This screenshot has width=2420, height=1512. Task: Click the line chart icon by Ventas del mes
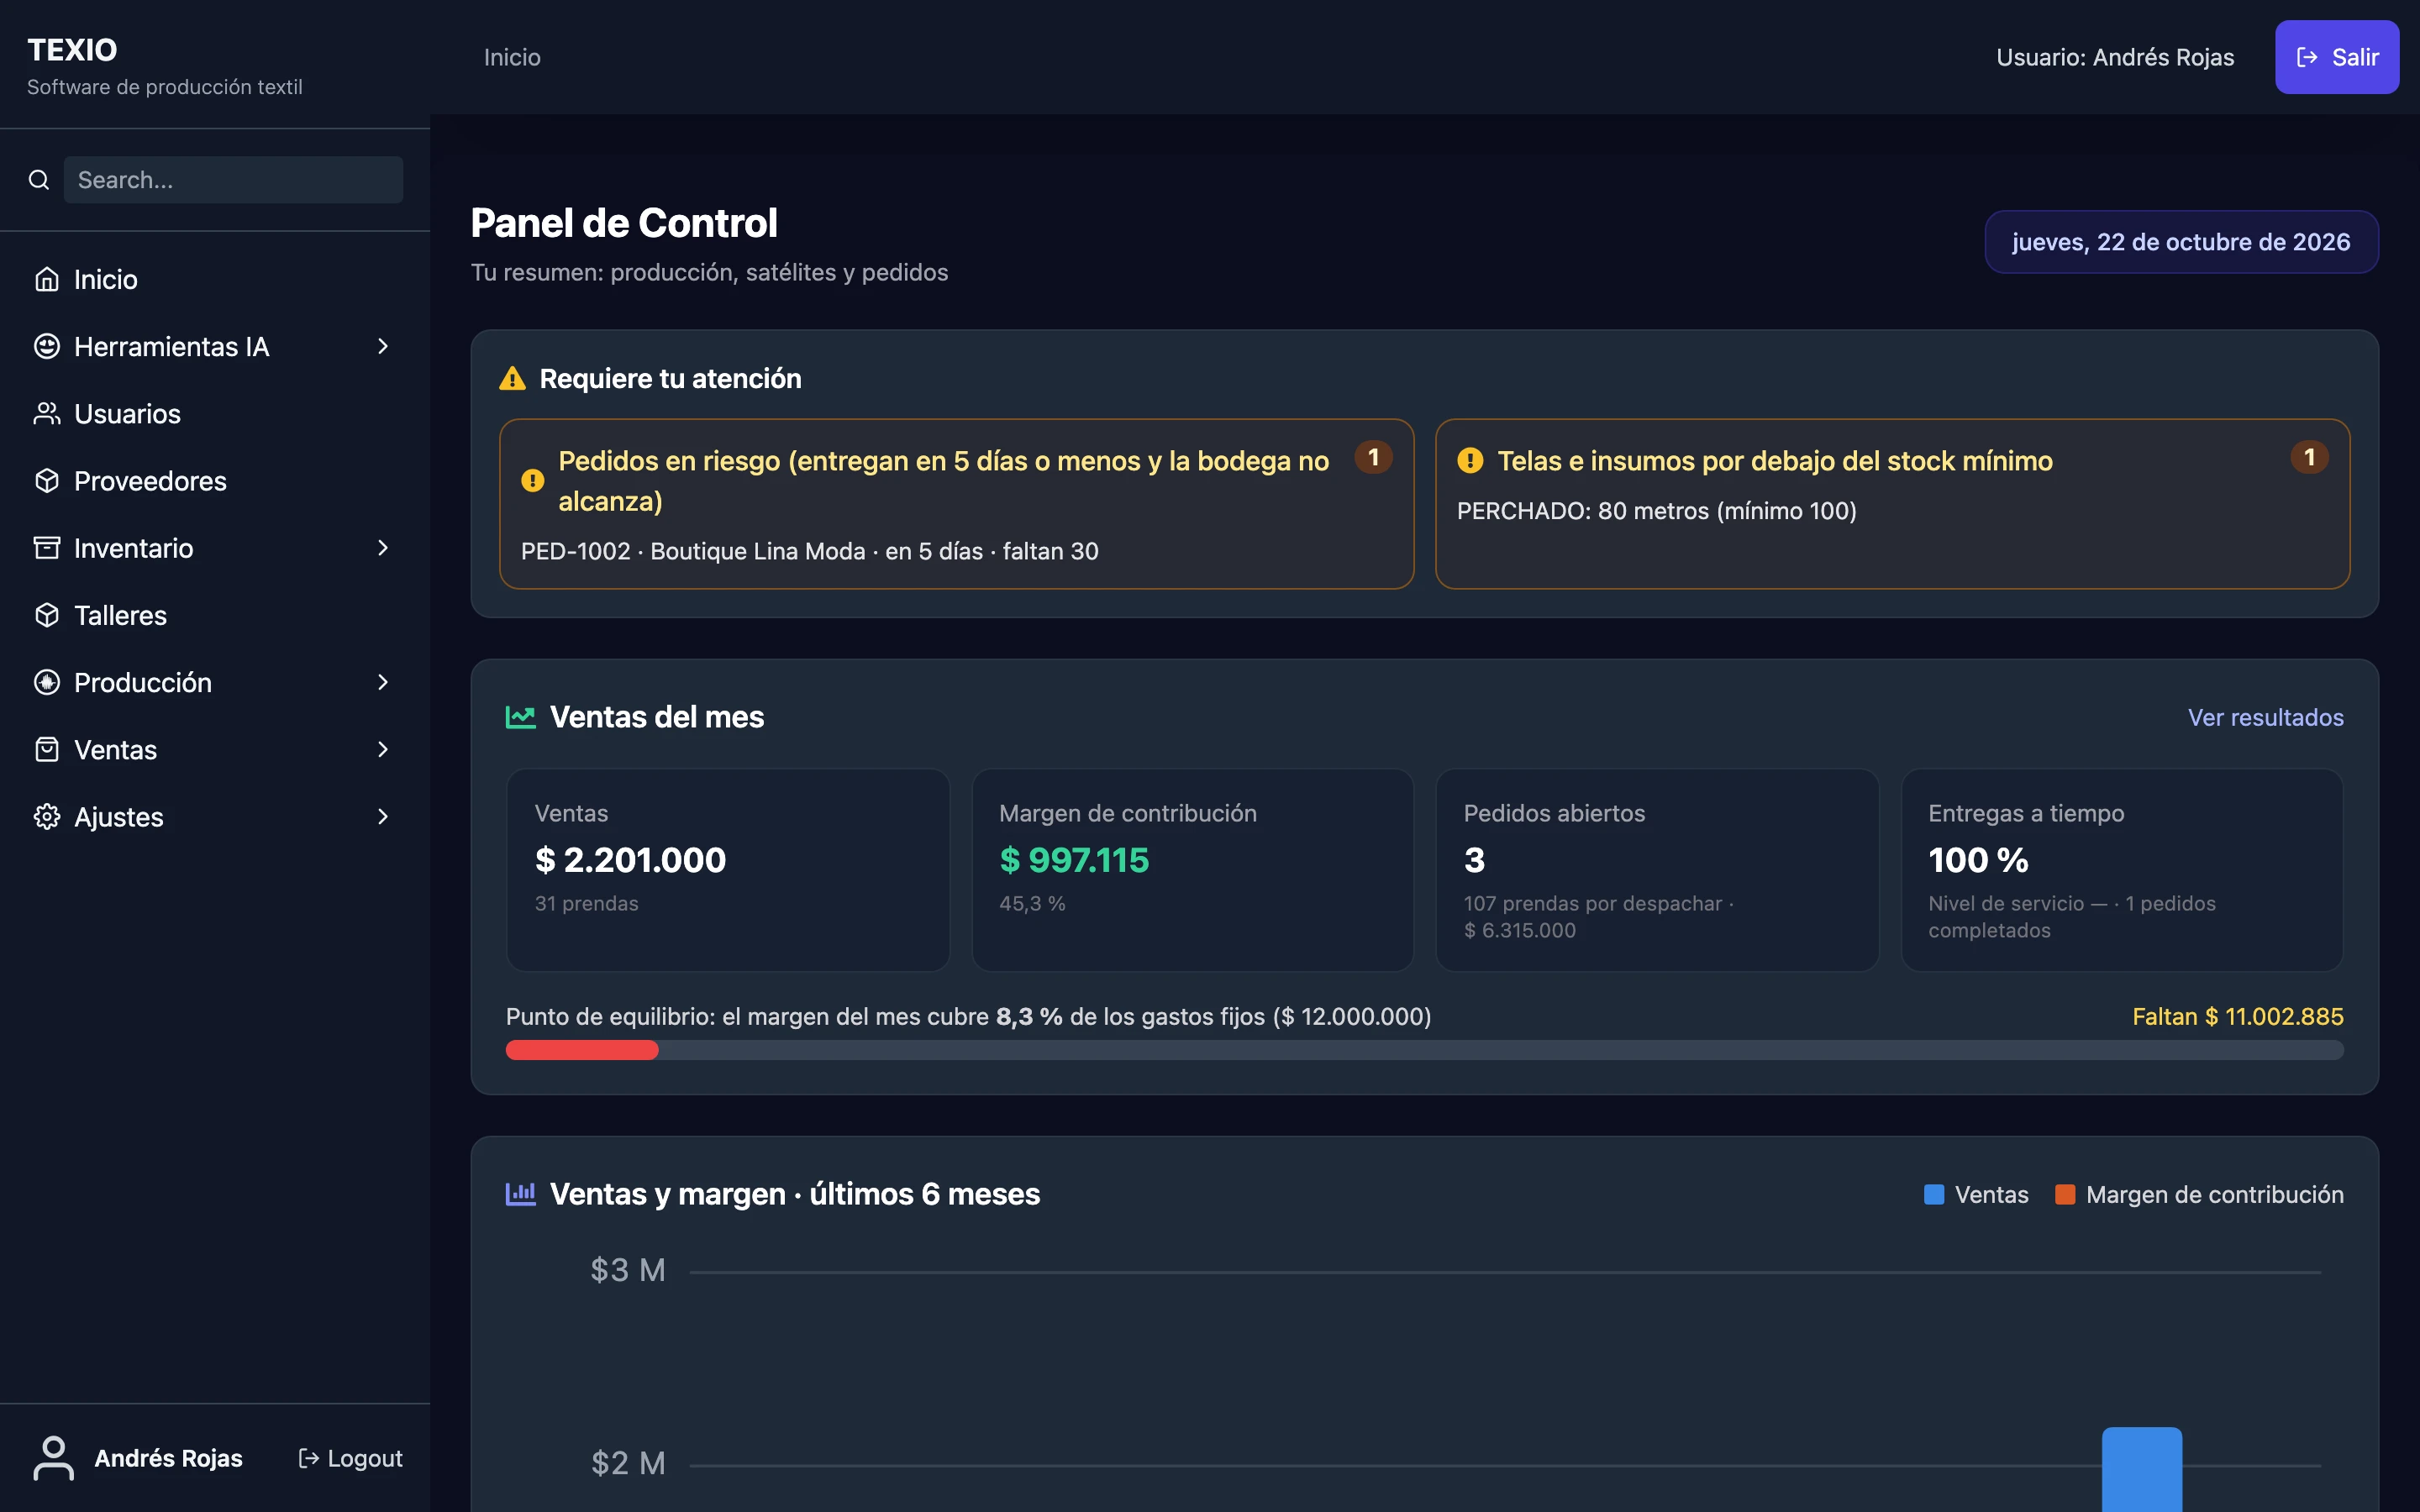[x=521, y=717]
